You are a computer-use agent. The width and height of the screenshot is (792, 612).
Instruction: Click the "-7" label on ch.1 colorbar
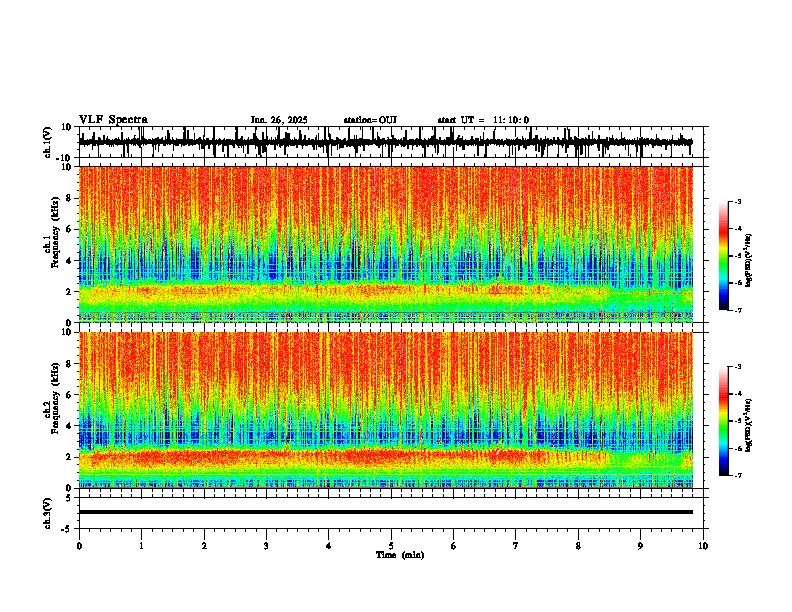click(x=737, y=310)
